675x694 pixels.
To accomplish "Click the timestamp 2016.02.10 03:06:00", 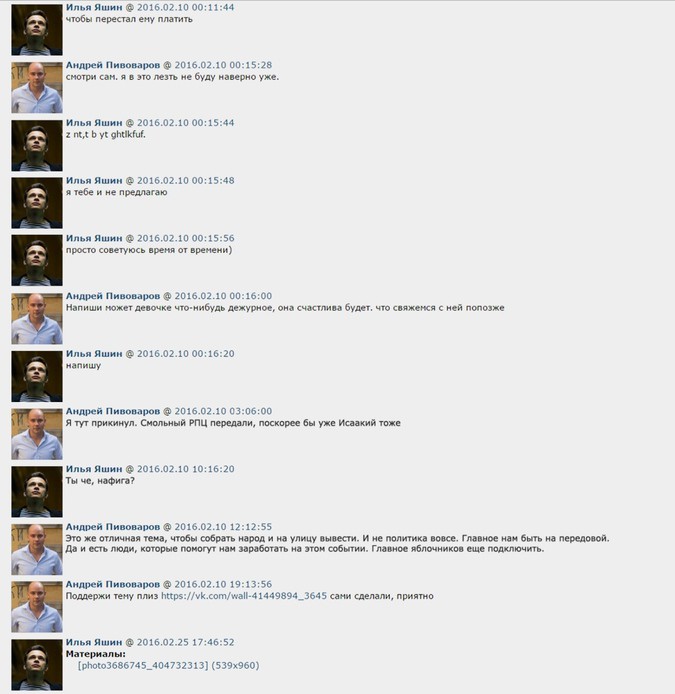I will point(223,411).
